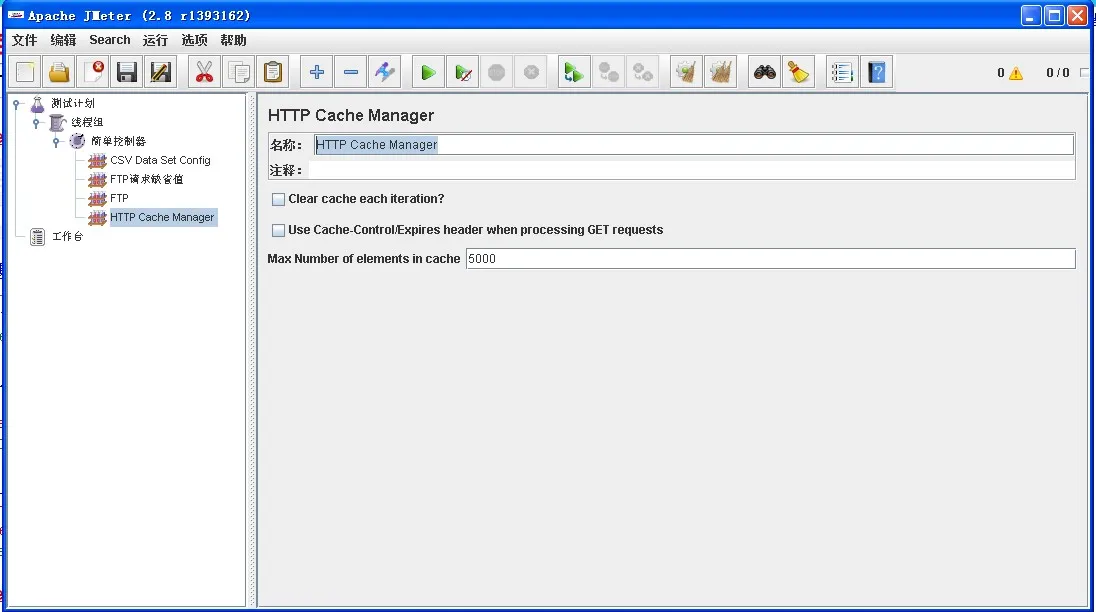Toggle Use Cache-Control/Expires header checkbox
Viewport: 1096px width, 612px height.
pyautogui.click(x=278, y=230)
